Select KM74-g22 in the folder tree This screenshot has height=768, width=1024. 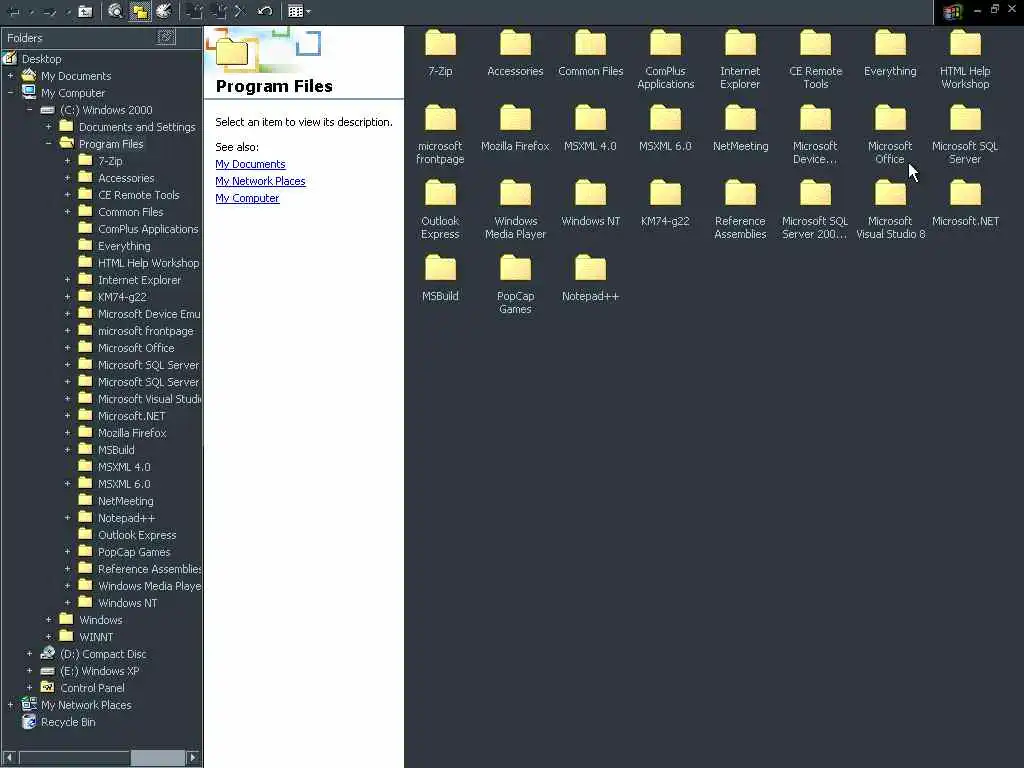(122, 296)
